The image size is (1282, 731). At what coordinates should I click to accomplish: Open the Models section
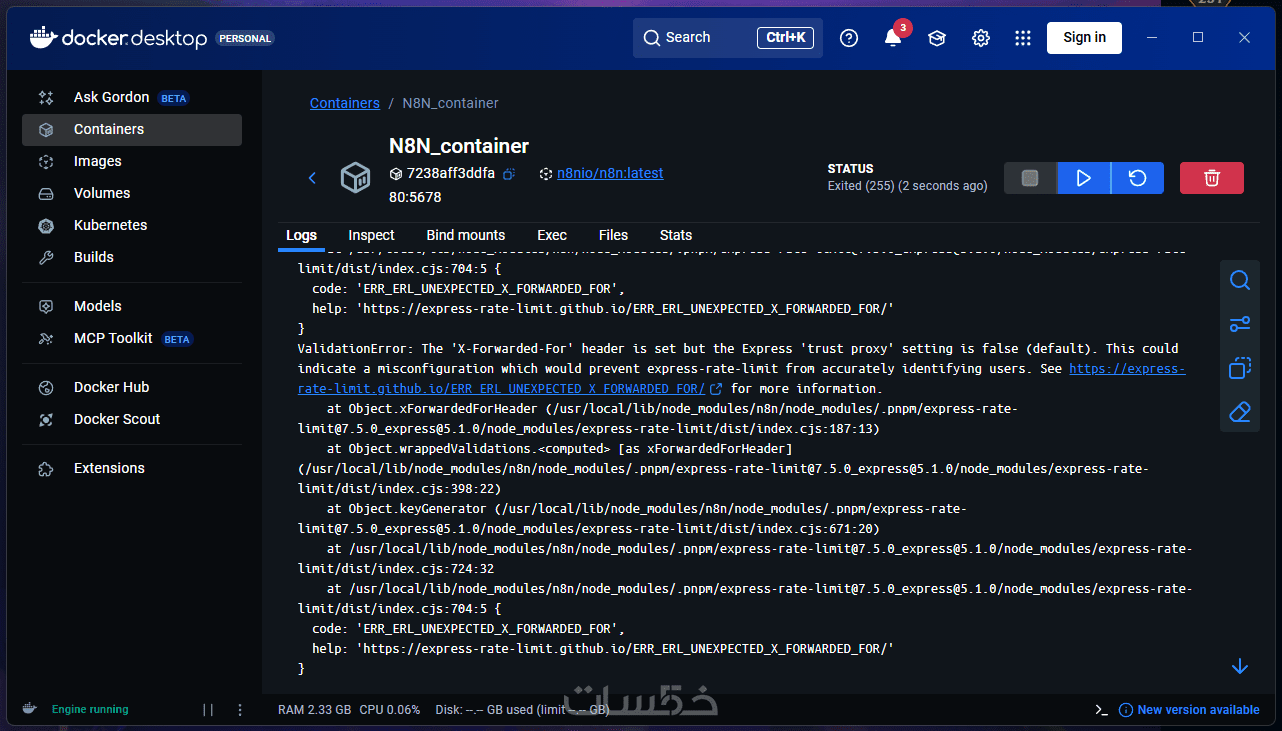pos(131,306)
